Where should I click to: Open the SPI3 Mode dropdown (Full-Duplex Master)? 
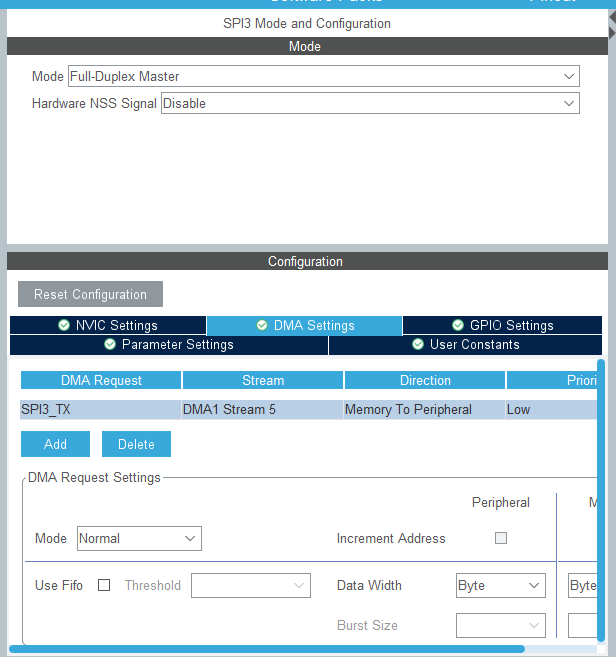324,76
